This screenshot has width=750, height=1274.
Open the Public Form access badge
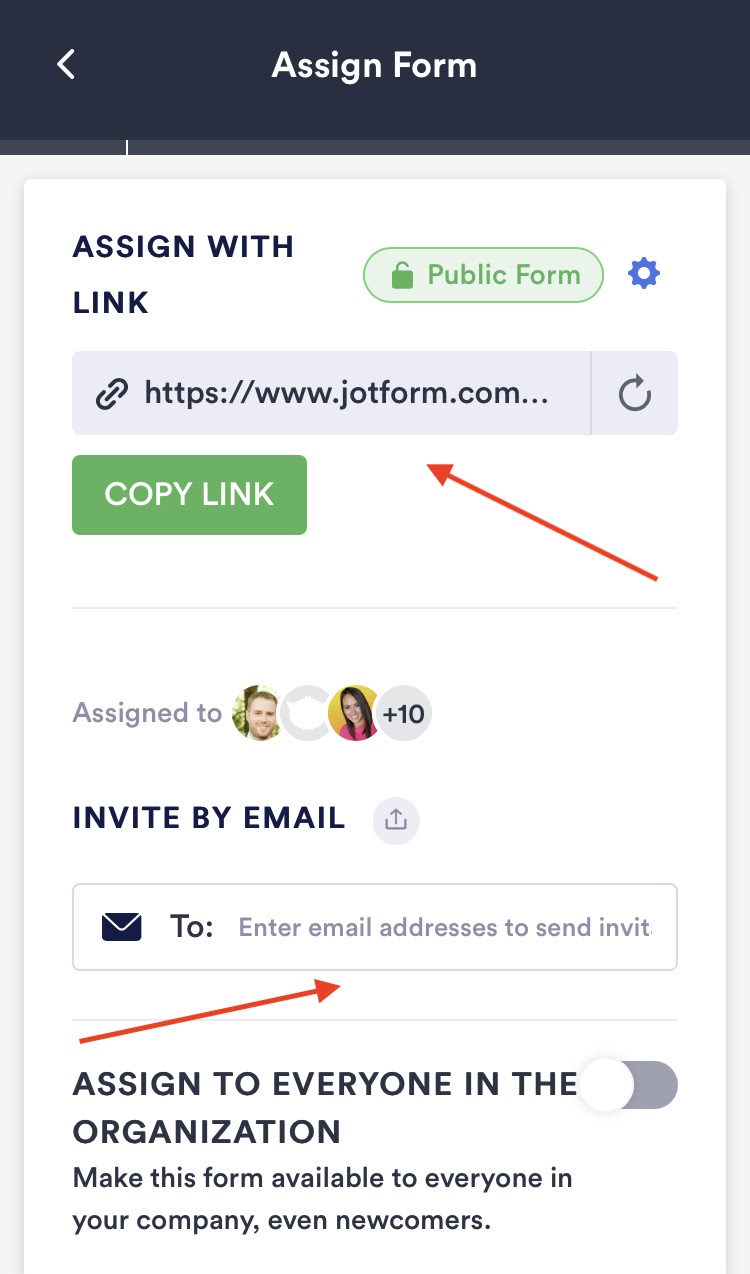pyautogui.click(x=484, y=275)
